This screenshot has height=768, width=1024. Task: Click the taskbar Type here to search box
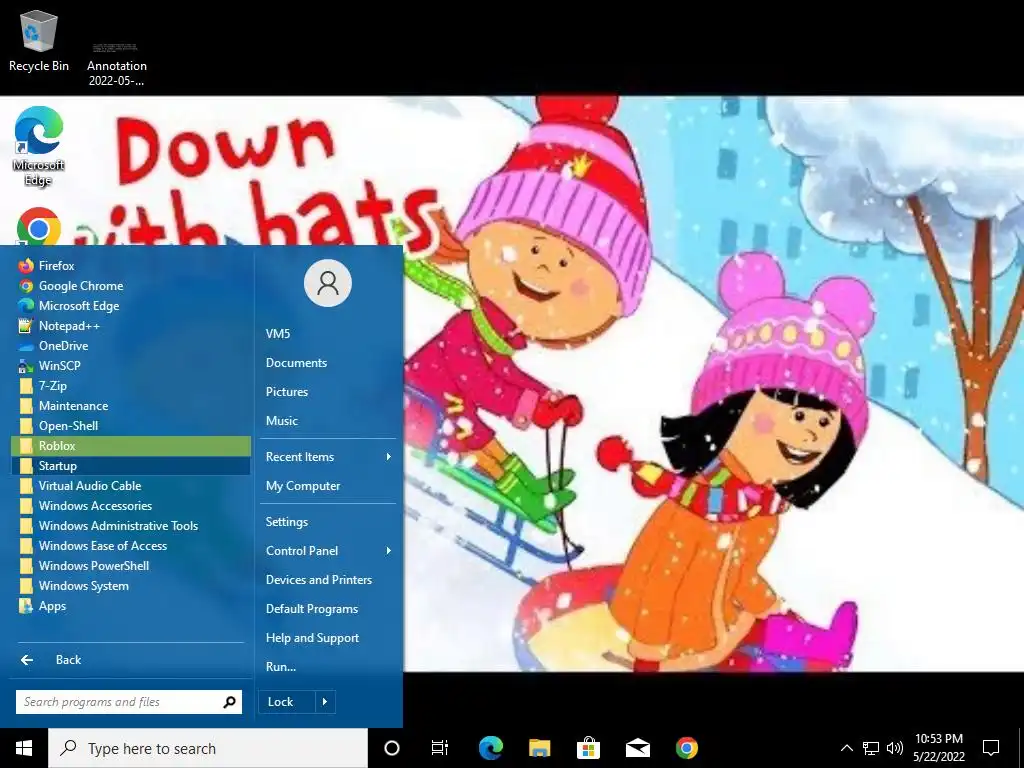208,748
